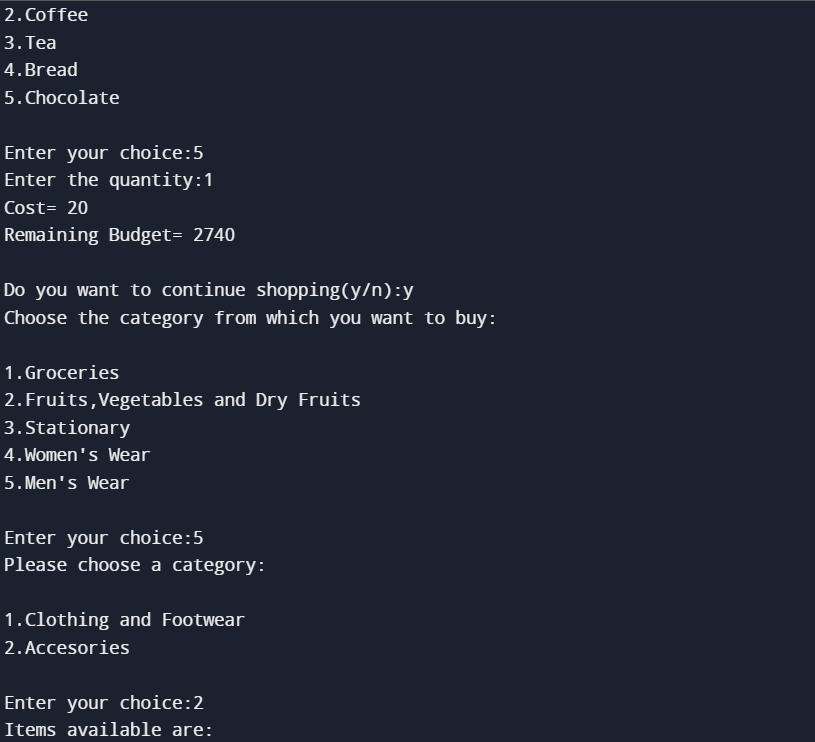
Task: Click 'Items available are:' text
Action: [x=108, y=730]
